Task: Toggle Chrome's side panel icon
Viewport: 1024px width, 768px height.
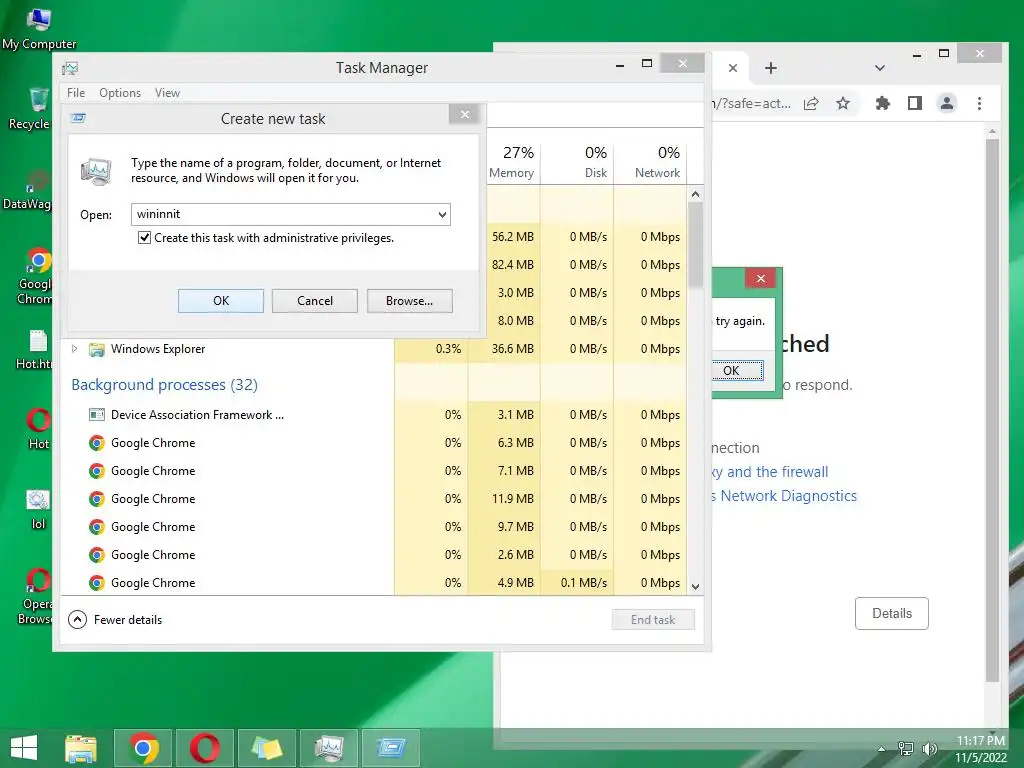Action: pos(915,103)
